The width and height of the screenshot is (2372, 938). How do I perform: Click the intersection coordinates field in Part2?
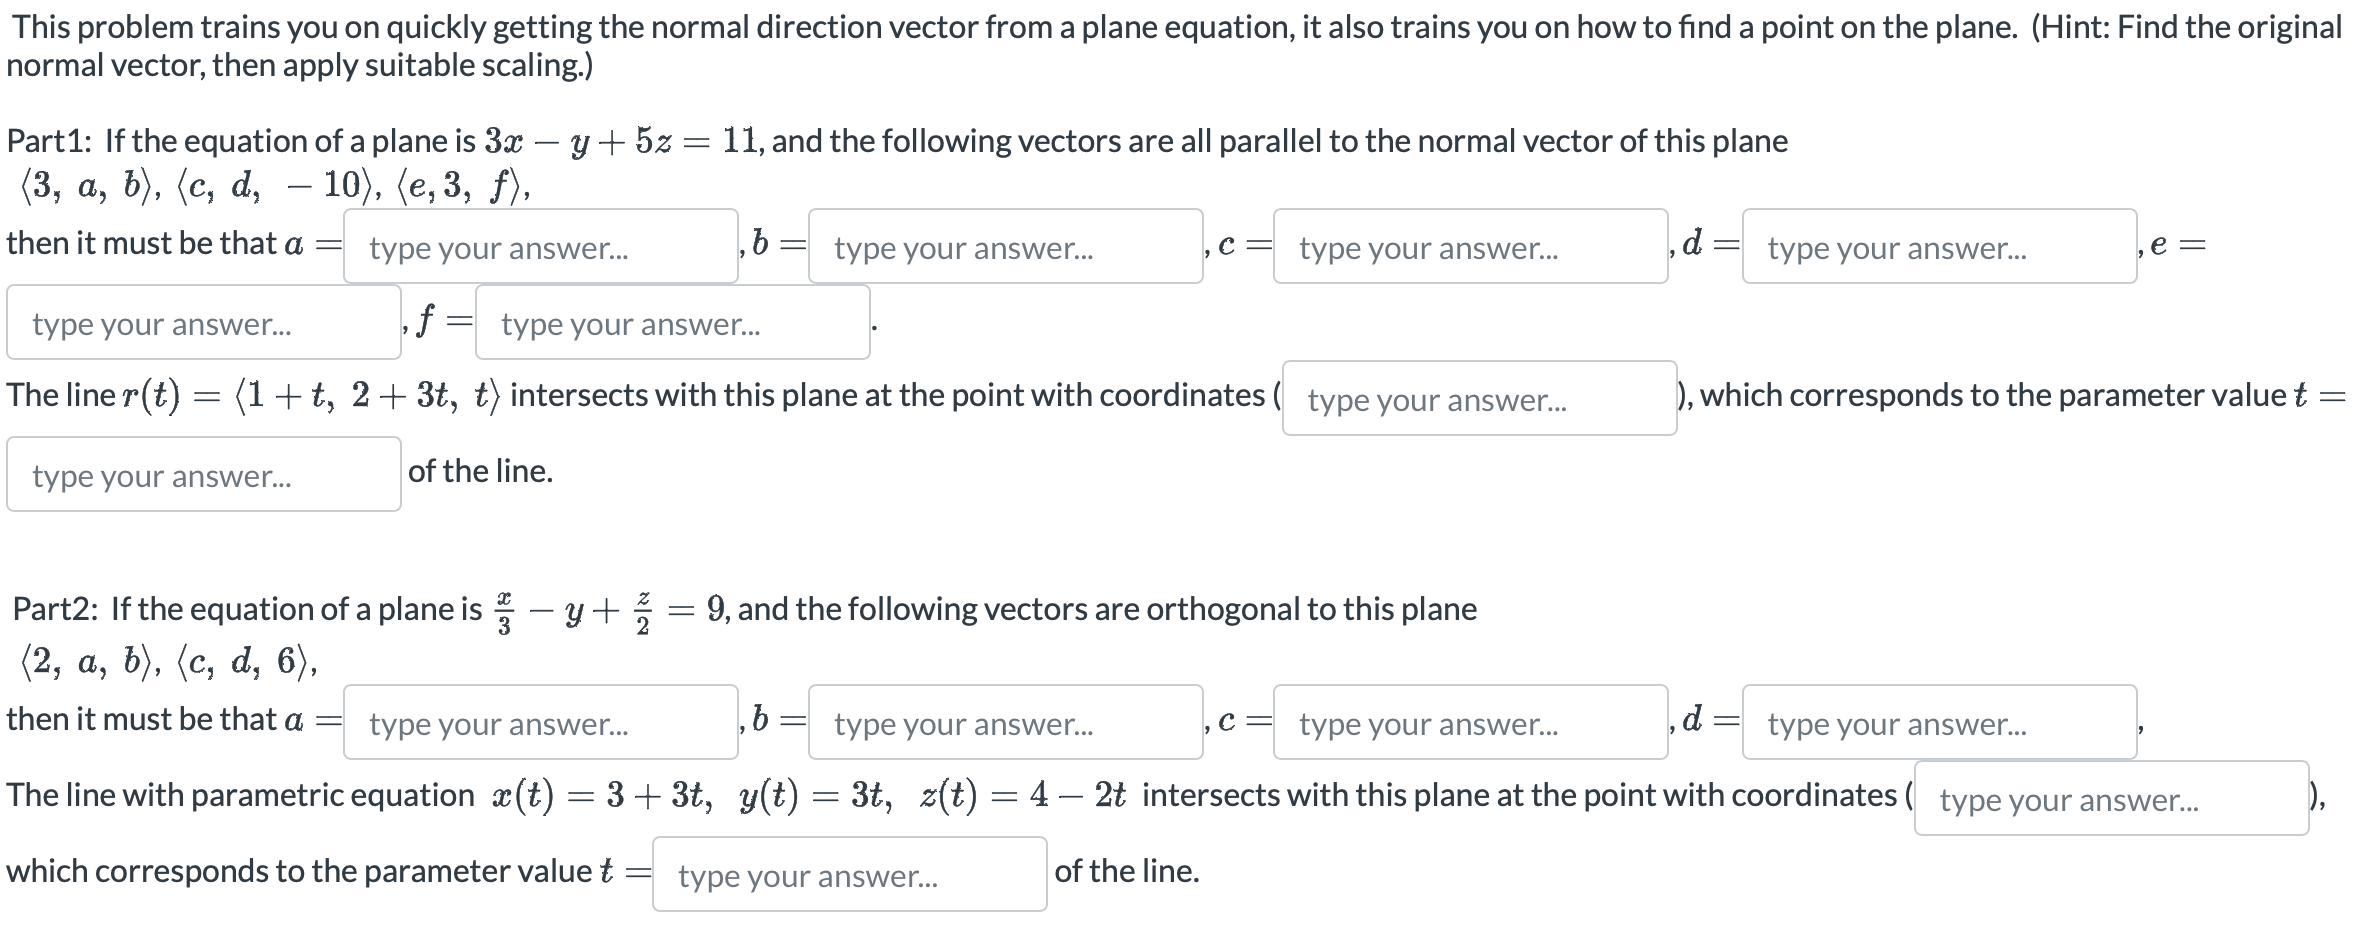point(2112,800)
